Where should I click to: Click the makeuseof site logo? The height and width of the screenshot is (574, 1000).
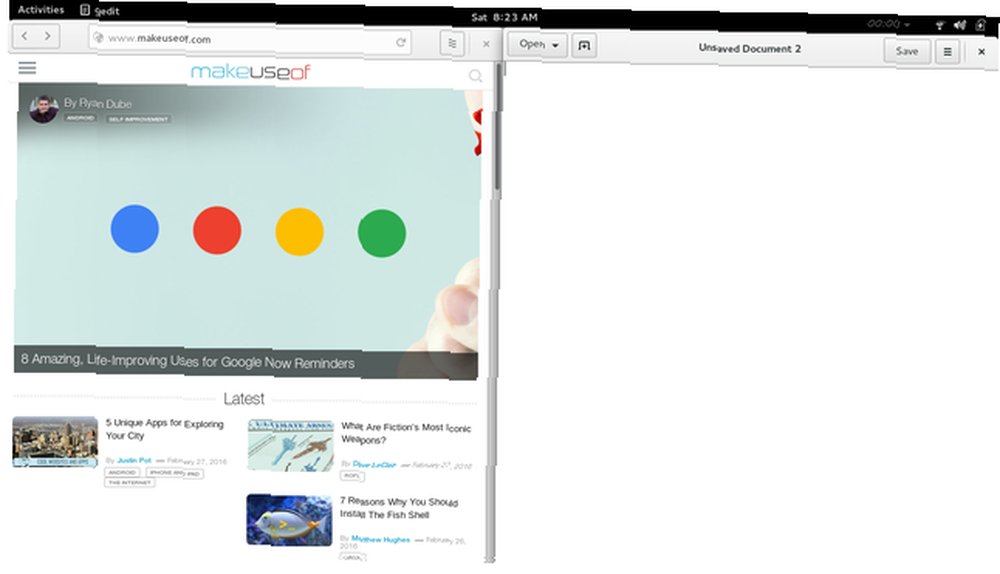coord(251,71)
